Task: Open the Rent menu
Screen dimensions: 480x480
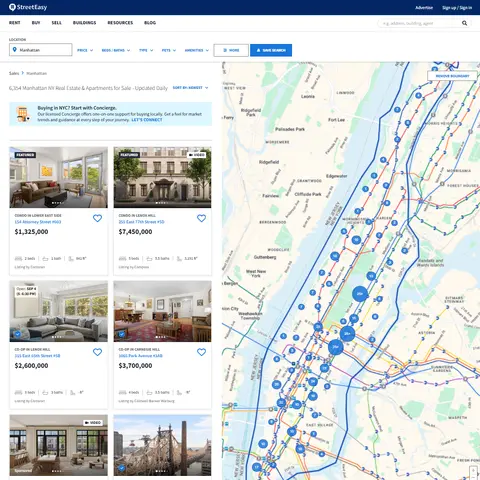Action: point(15,23)
